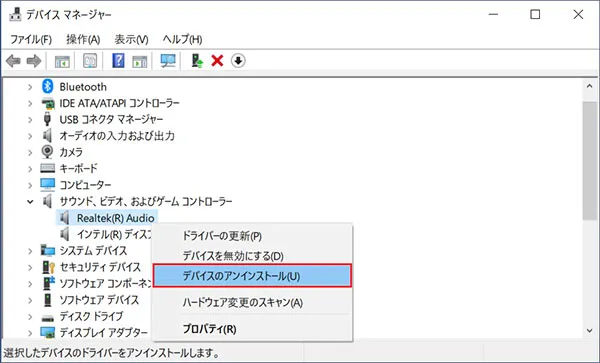Click the red X uninstall device icon
This screenshot has height=363, width=600.
(217, 60)
